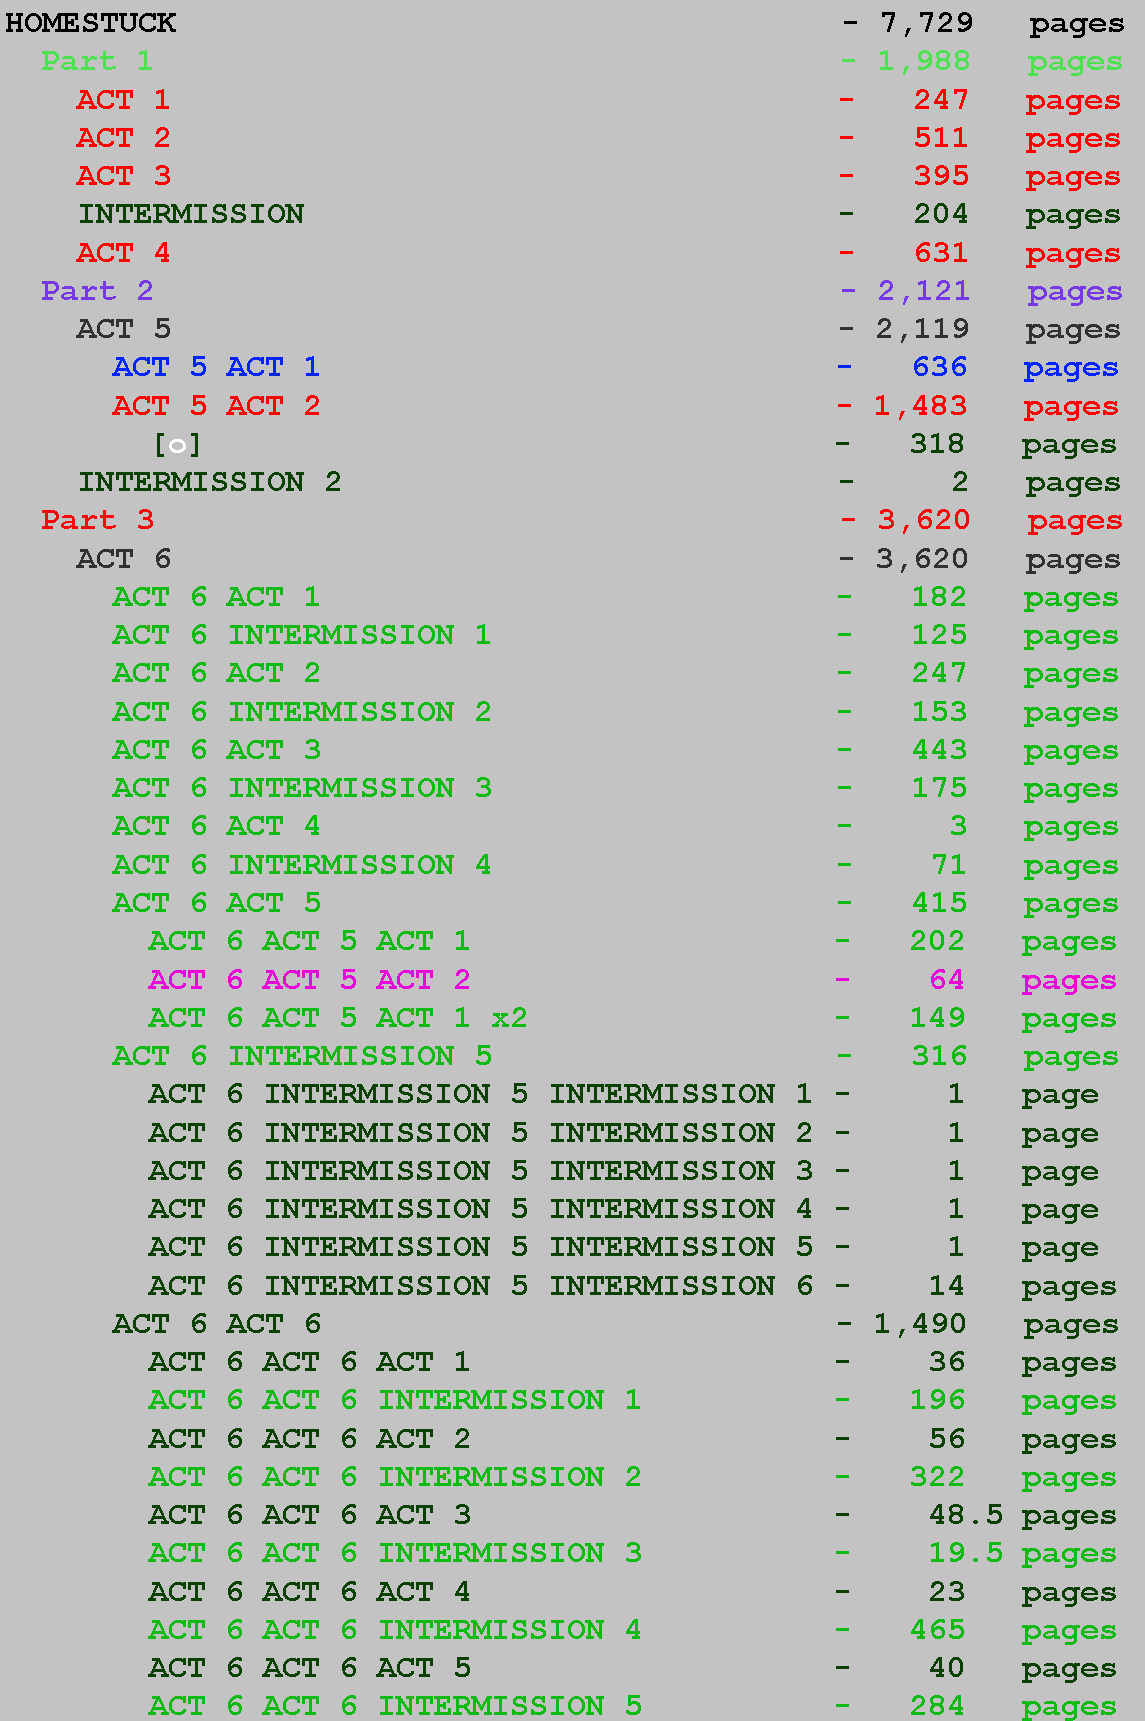Select the first 'INTERMISSION' row
Screen dimensions: 1145x1721
[x=191, y=214]
